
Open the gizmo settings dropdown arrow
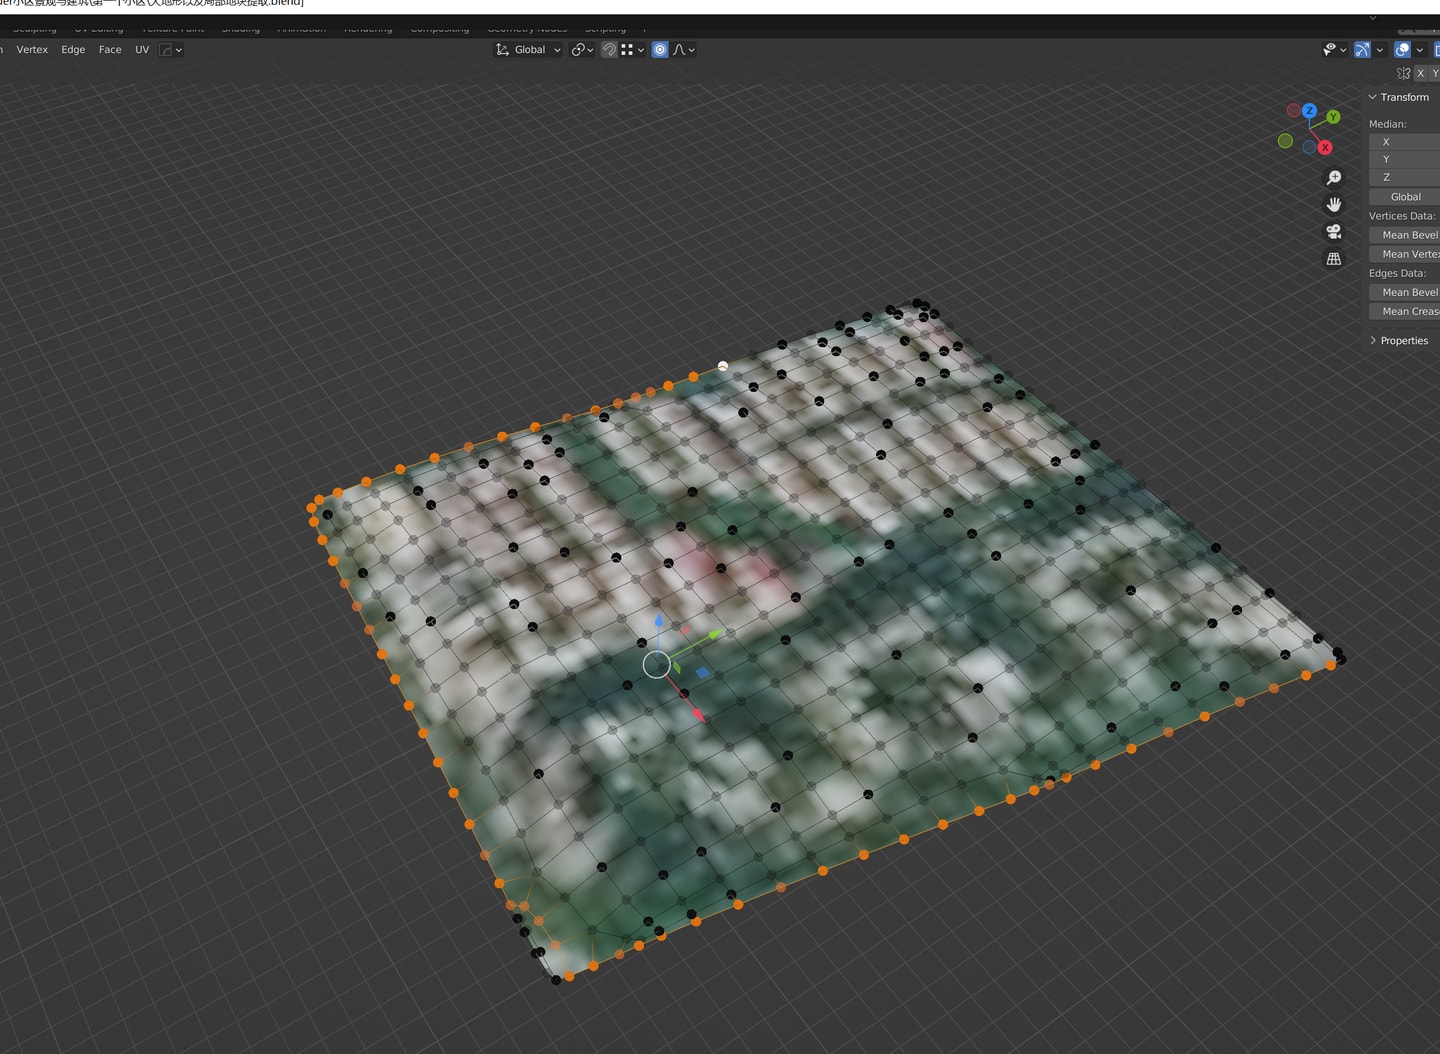1380,49
